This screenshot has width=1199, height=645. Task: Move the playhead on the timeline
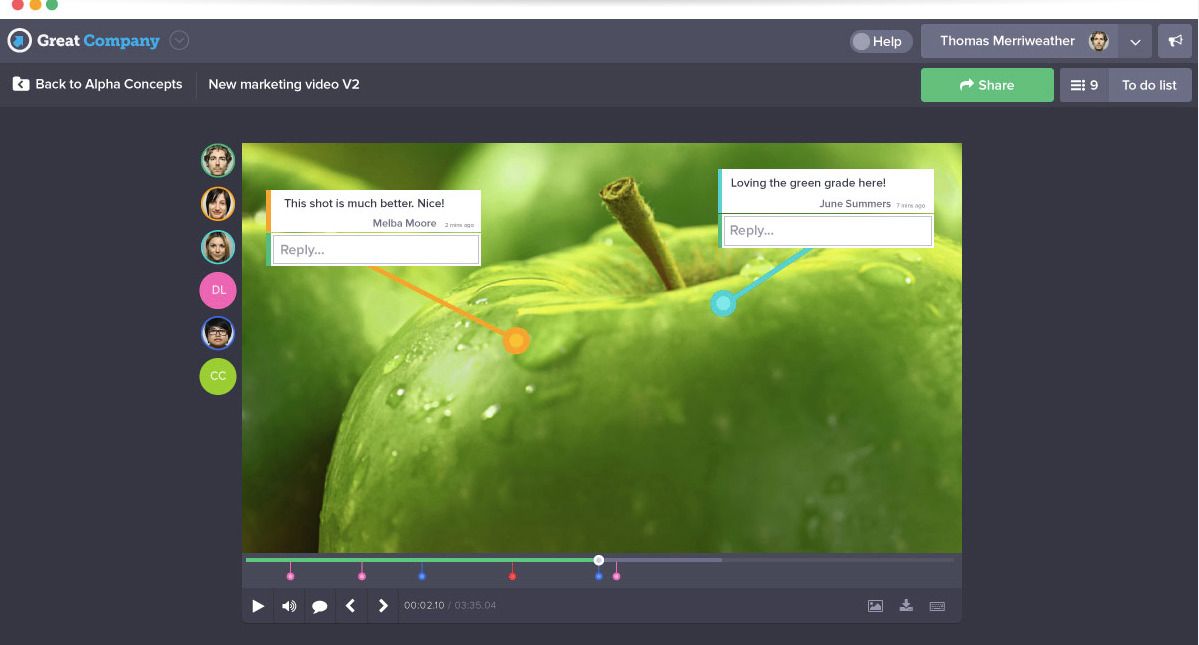point(599,560)
